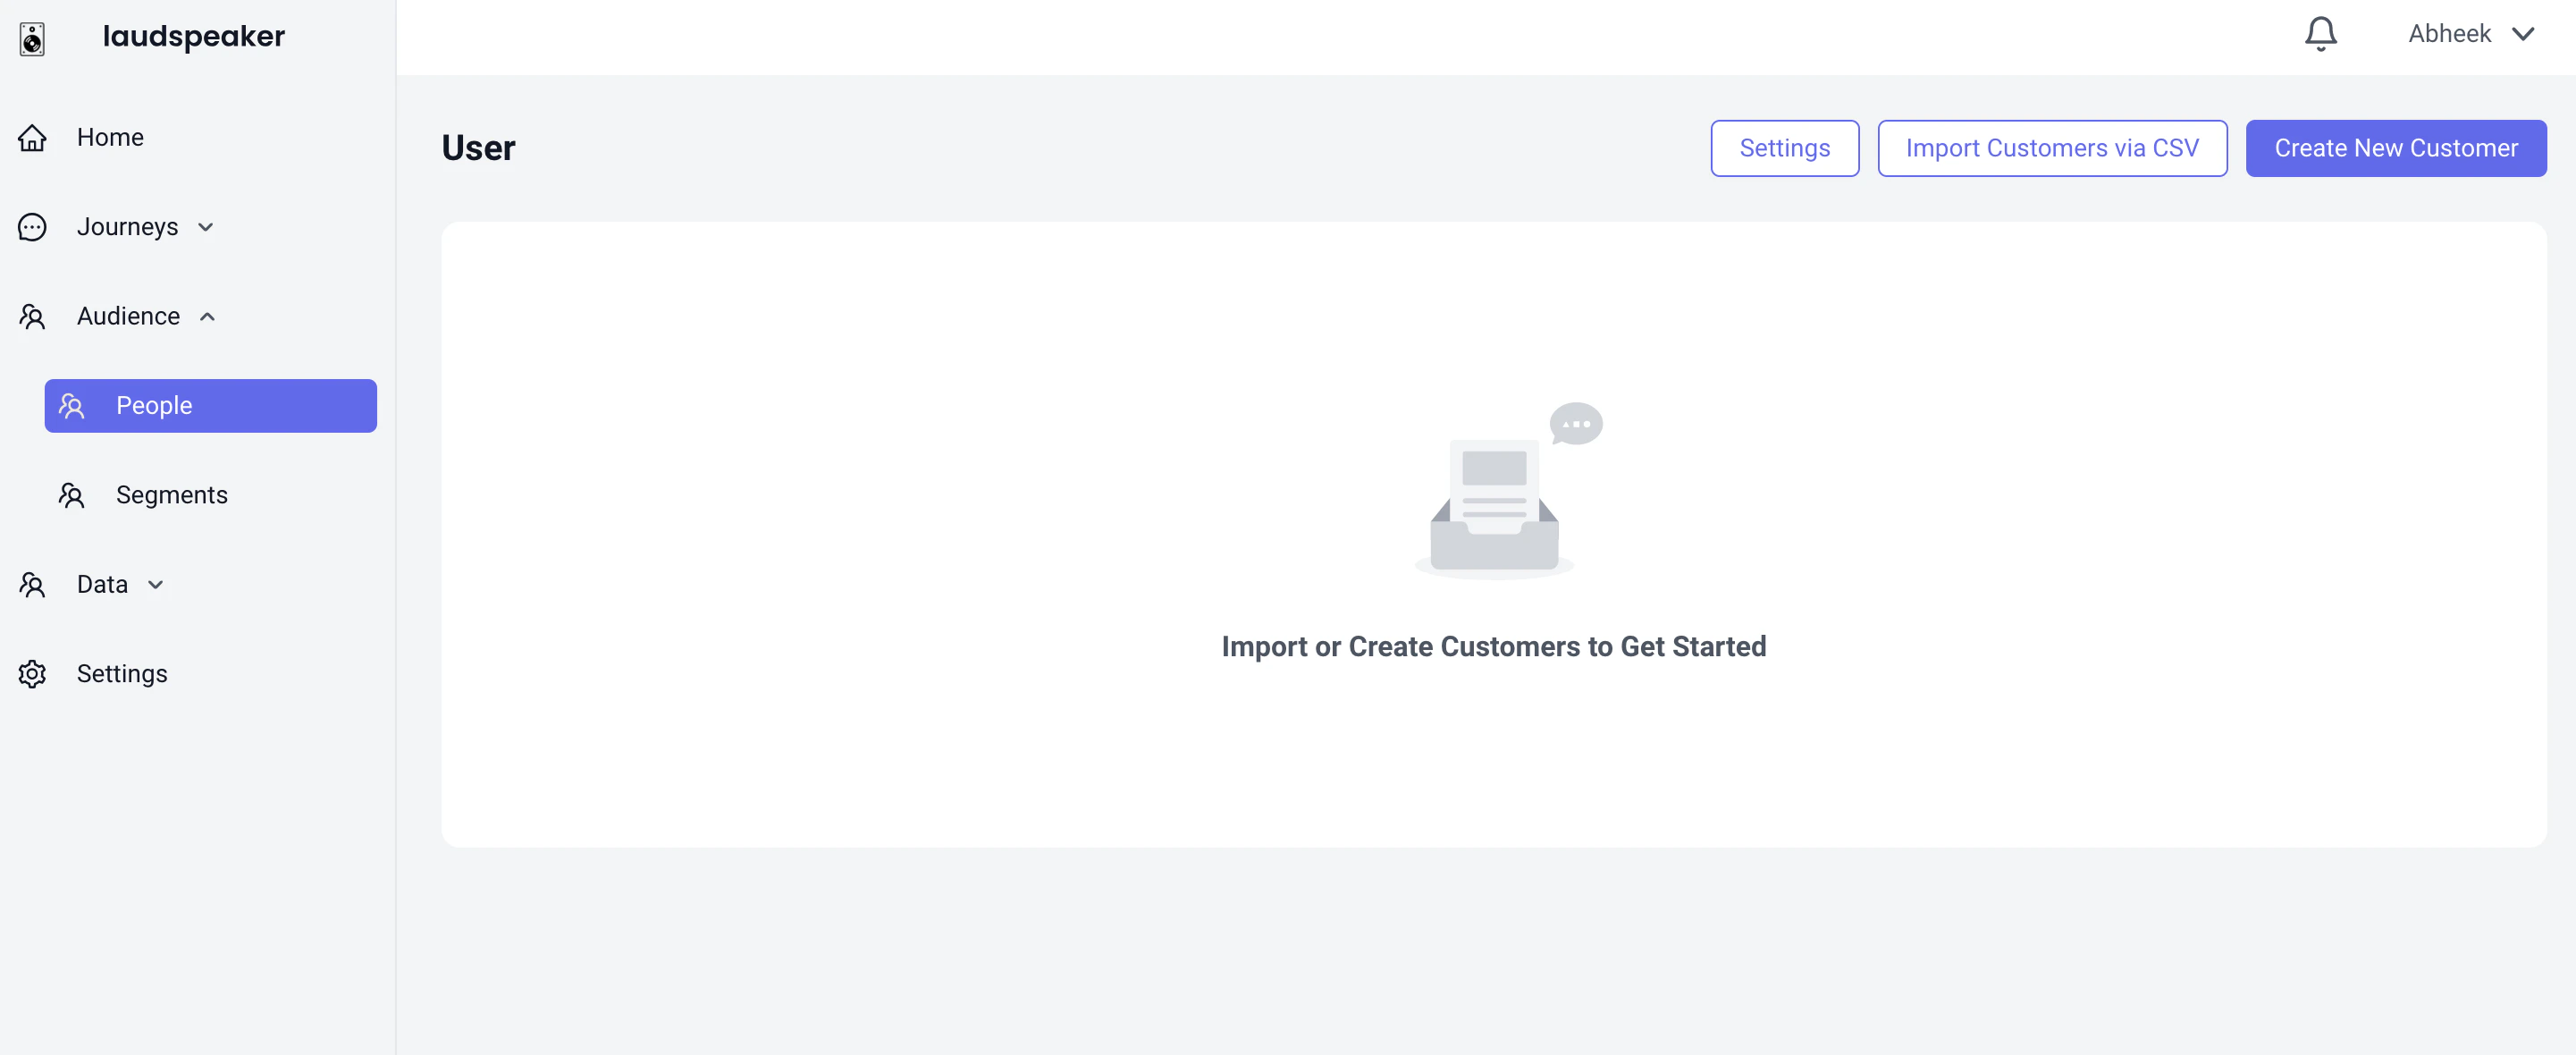2576x1055 pixels.
Task: Click the Audience people icon
Action: (x=32, y=317)
